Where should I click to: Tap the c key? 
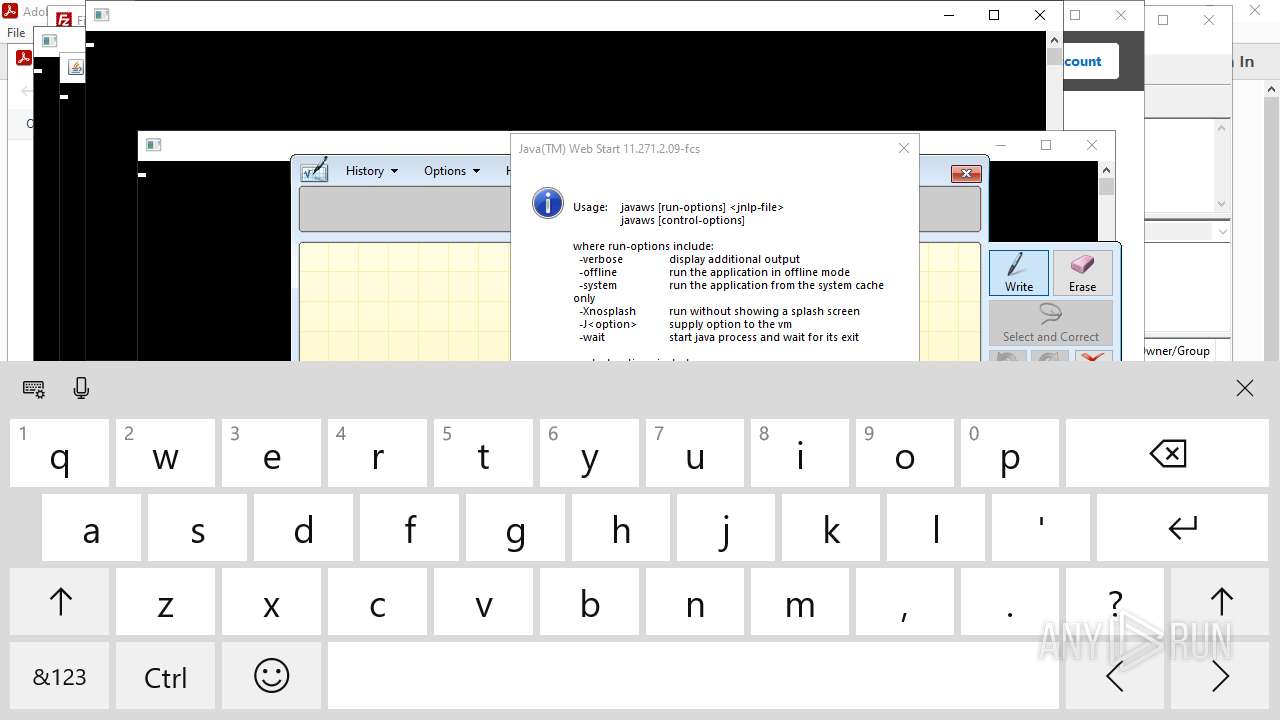pyautogui.click(x=377, y=602)
